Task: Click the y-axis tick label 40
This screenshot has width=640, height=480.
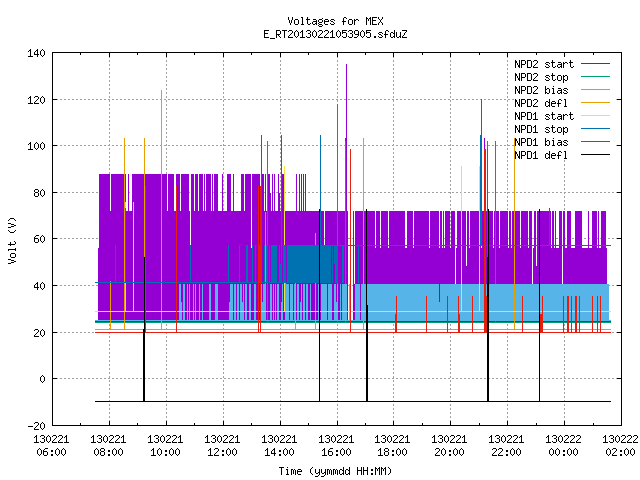Action: 39,286
